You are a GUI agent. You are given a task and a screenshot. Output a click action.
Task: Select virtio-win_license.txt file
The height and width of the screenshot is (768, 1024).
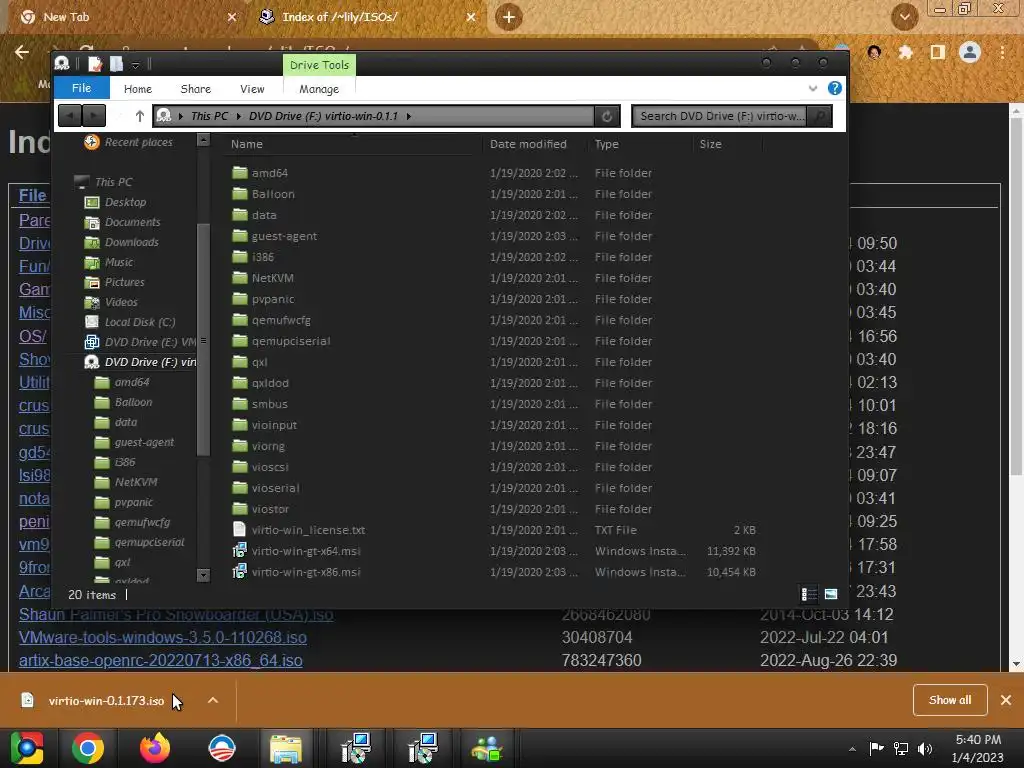coord(308,530)
